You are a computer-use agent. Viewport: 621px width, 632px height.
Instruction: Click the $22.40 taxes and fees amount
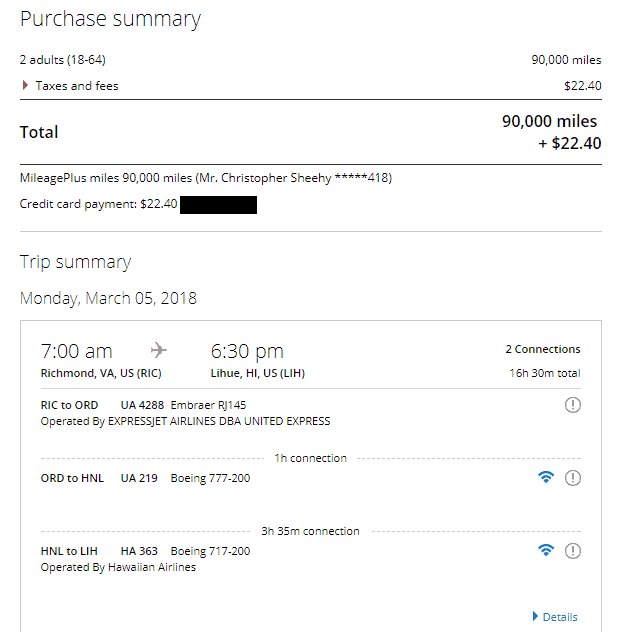click(583, 85)
